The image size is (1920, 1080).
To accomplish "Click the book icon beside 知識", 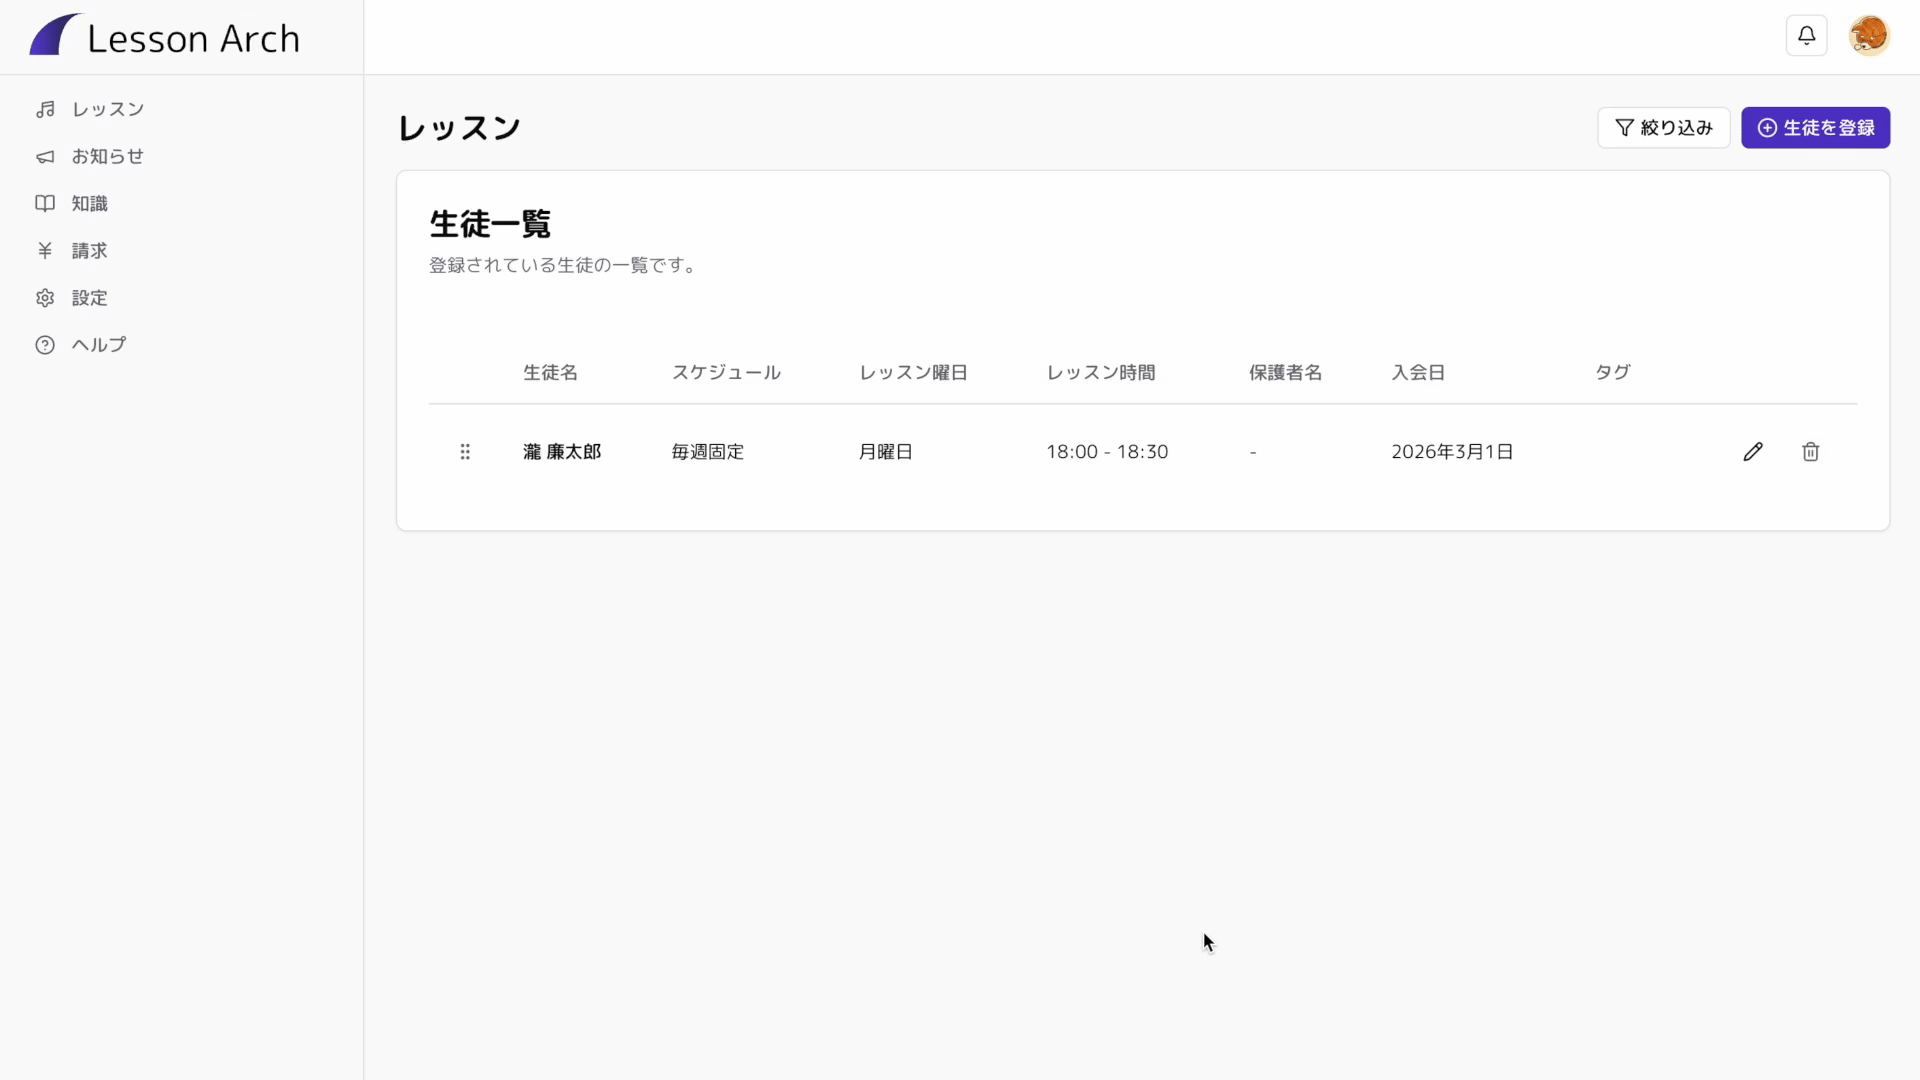I will point(45,204).
